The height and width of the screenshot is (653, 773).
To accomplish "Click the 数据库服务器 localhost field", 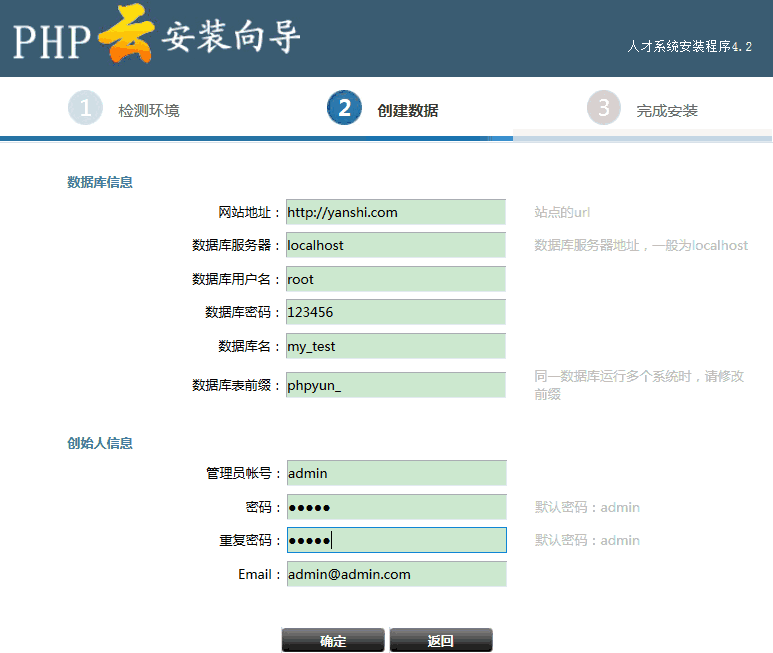I will click(395, 245).
